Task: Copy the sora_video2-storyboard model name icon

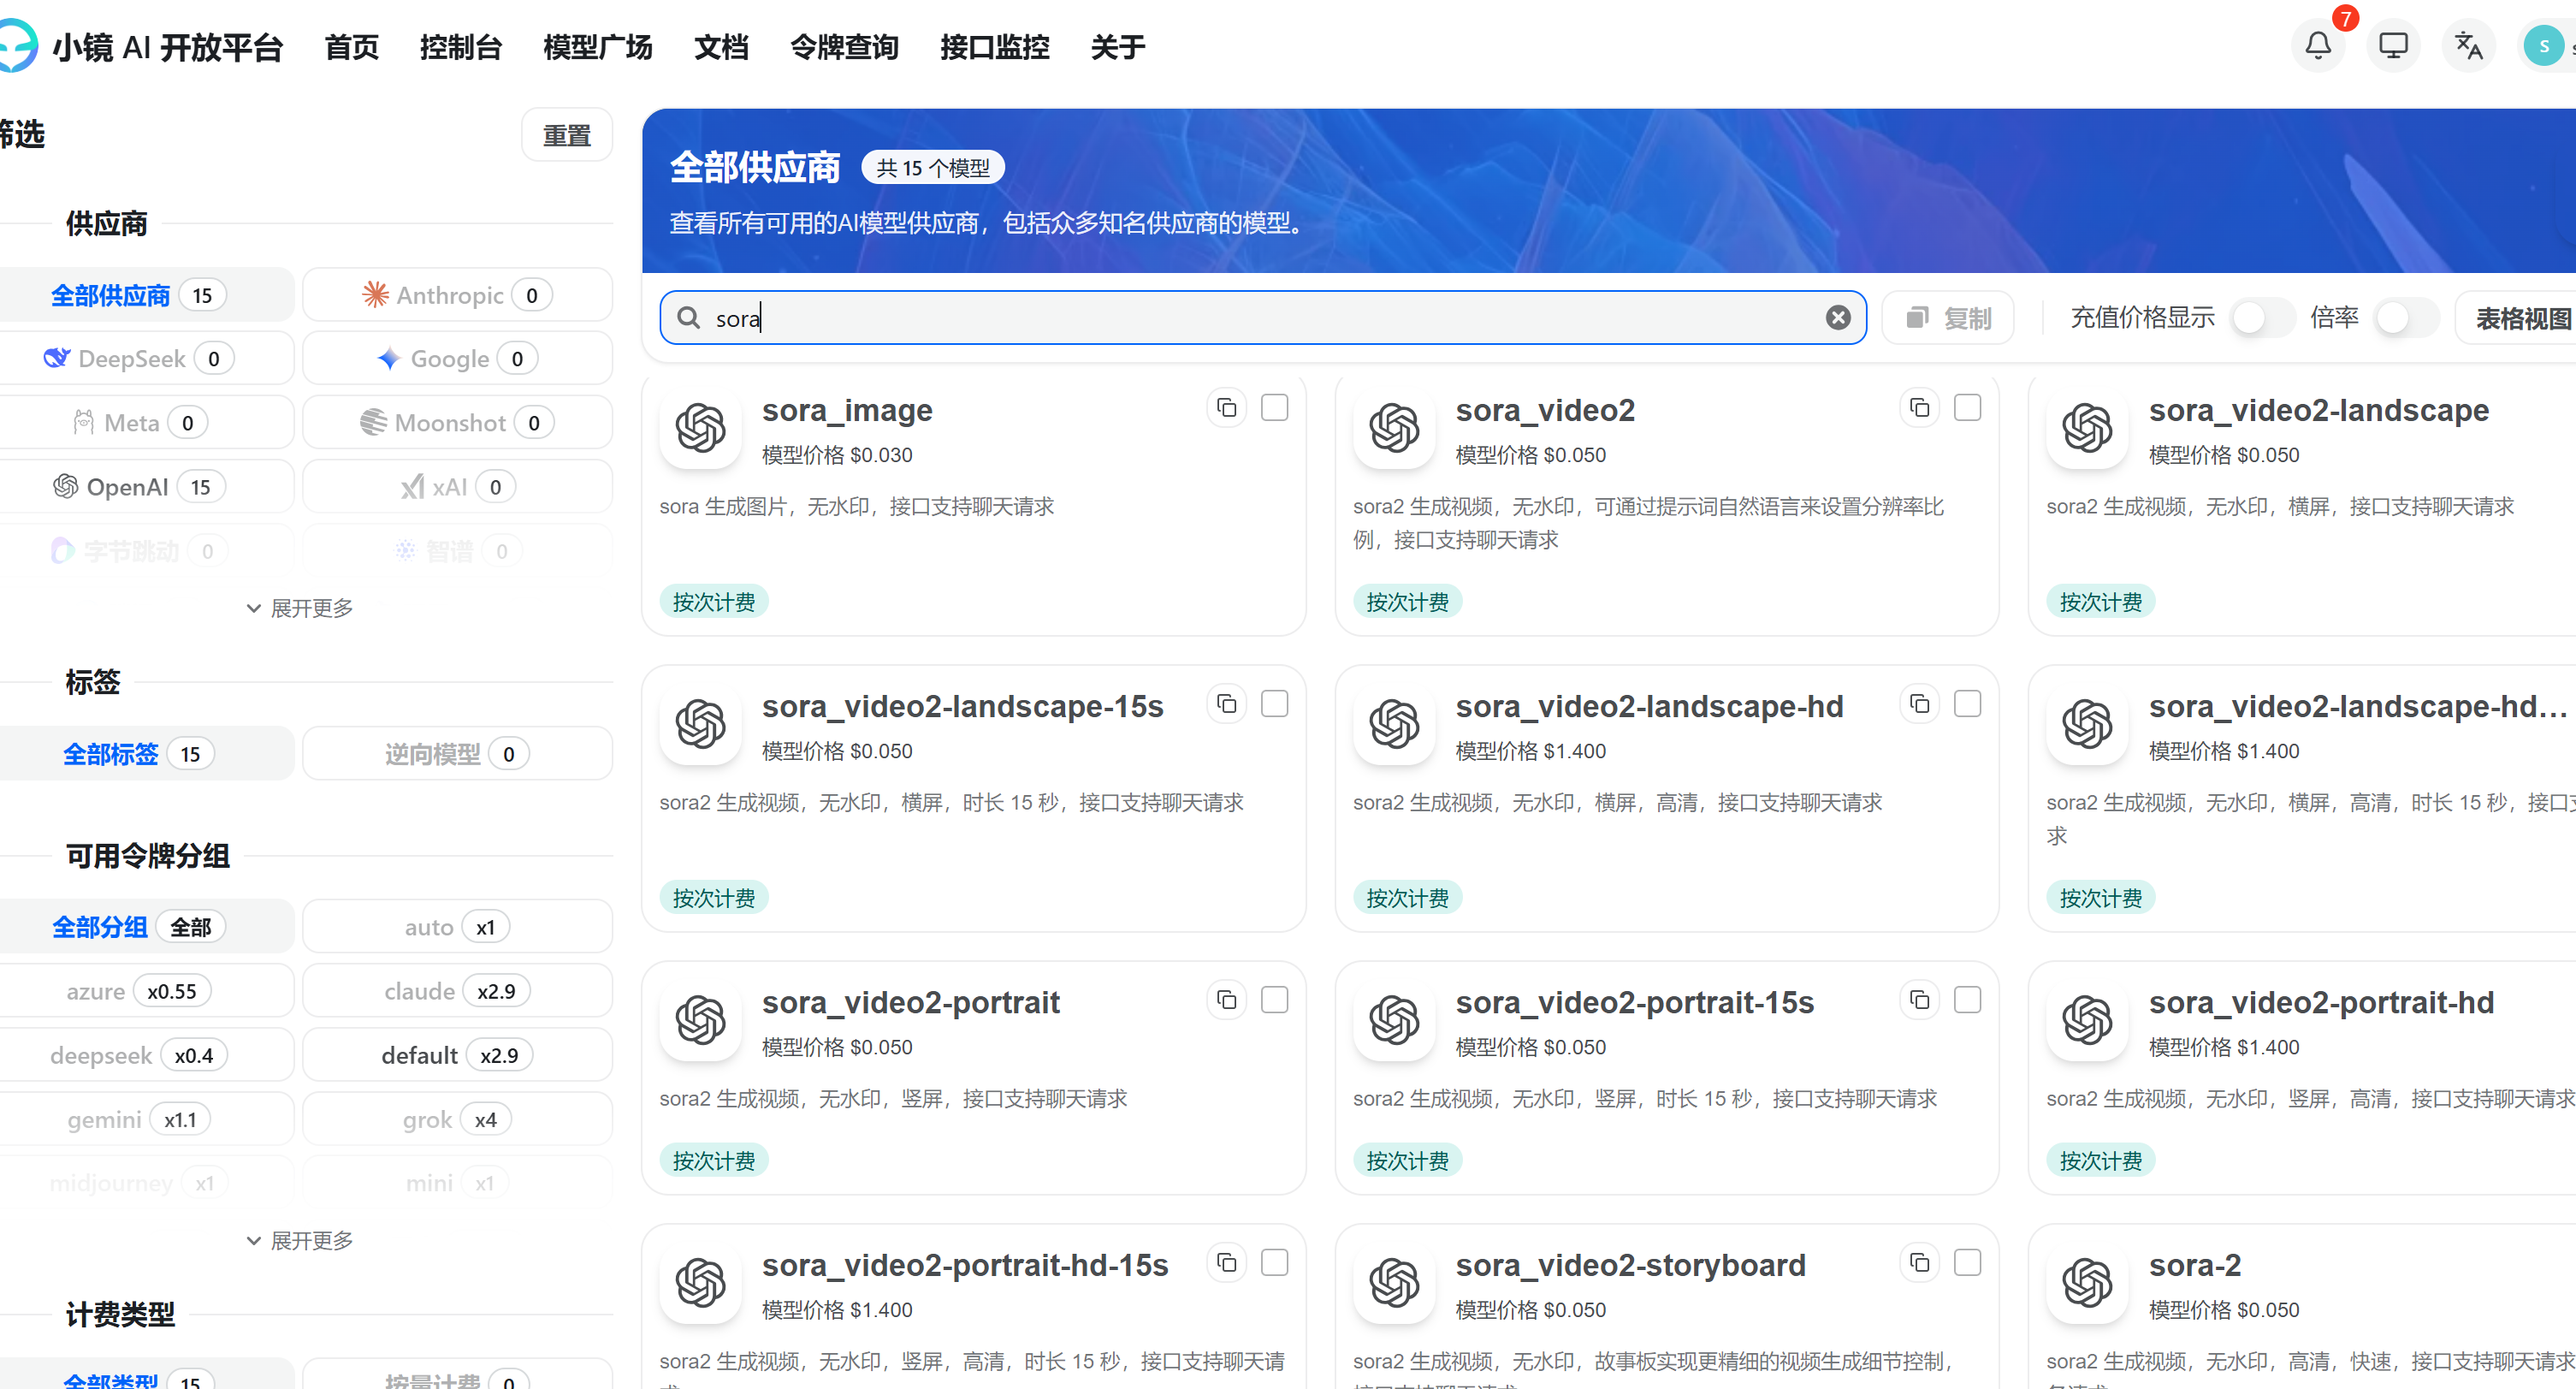Action: [1919, 1262]
